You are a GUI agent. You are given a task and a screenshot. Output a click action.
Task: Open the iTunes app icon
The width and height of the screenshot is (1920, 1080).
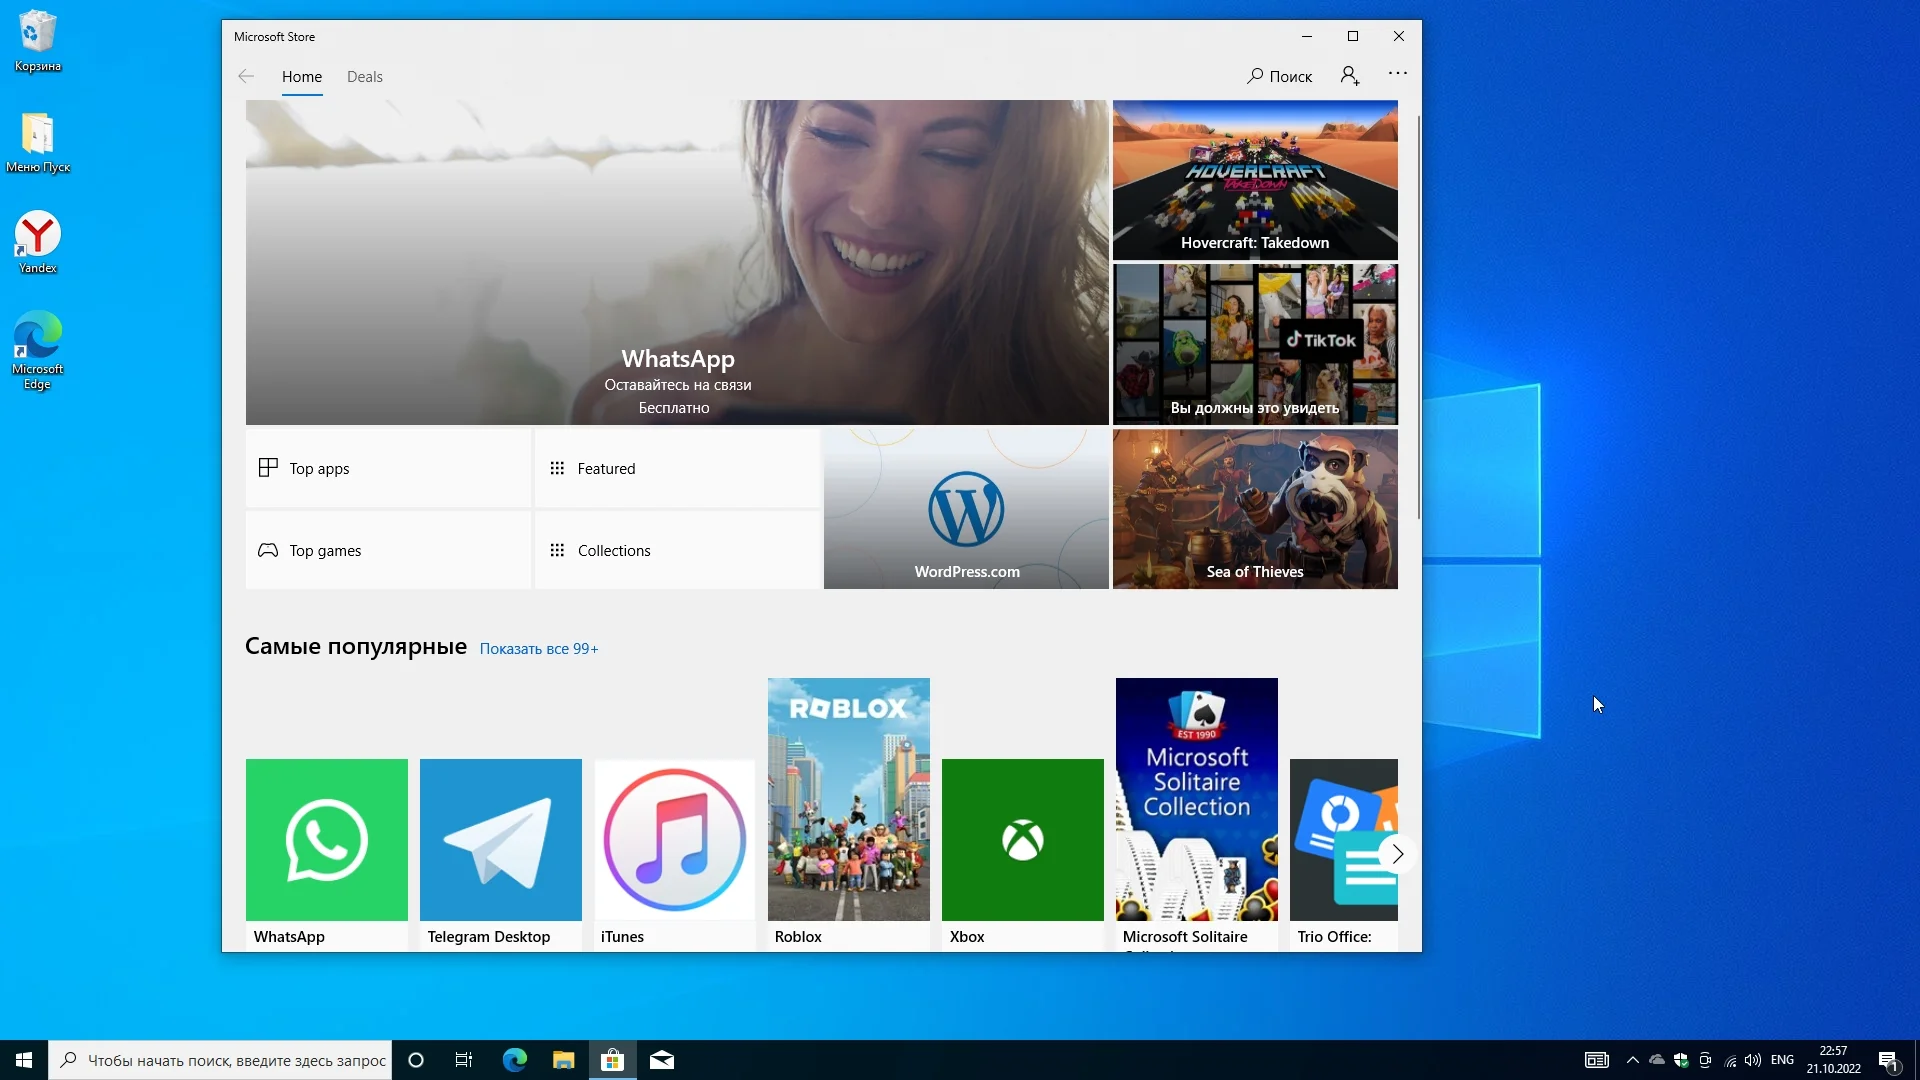[x=674, y=839]
